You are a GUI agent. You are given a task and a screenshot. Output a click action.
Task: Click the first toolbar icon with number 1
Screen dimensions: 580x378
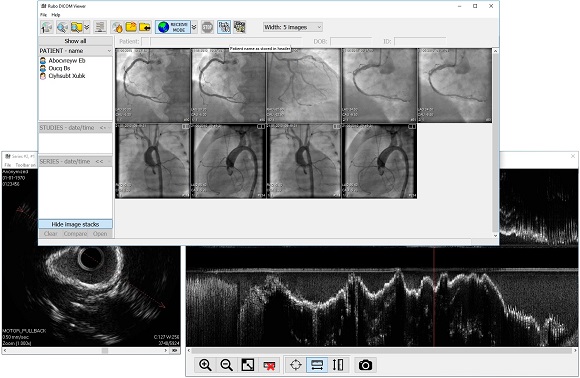click(47, 27)
